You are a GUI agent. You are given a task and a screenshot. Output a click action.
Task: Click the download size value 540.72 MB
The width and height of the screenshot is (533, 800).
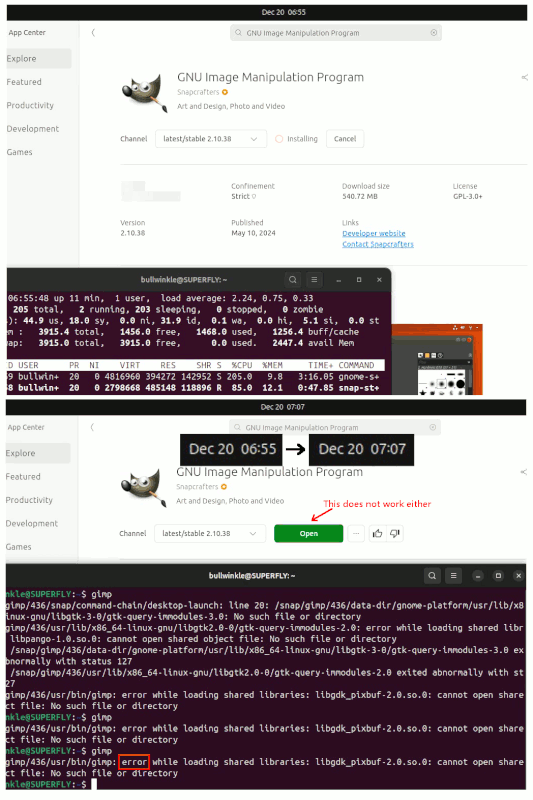pyautogui.click(x=360, y=196)
